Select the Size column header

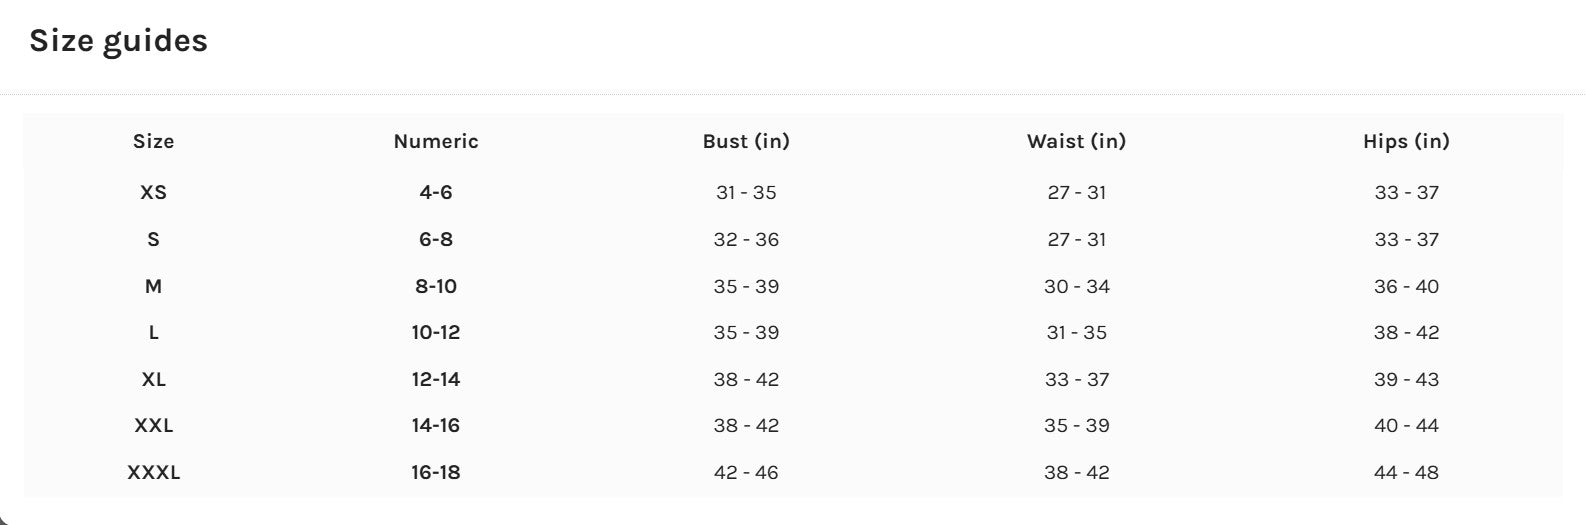coord(153,141)
